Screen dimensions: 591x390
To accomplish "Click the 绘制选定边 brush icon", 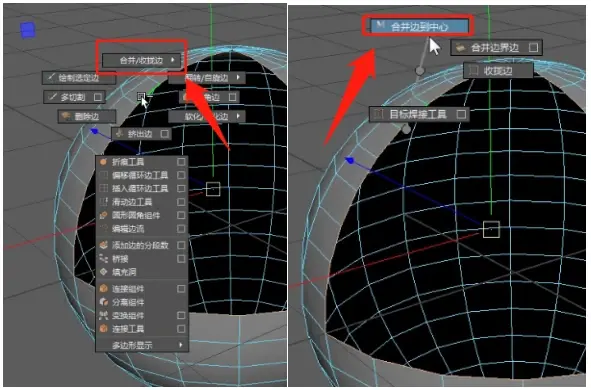I will pyautogui.click(x=51, y=78).
